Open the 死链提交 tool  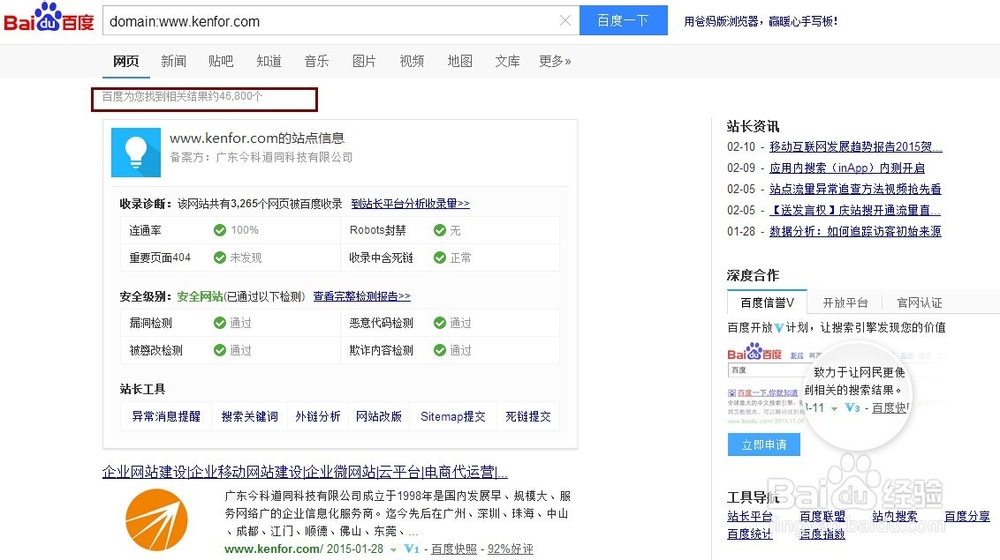point(528,416)
